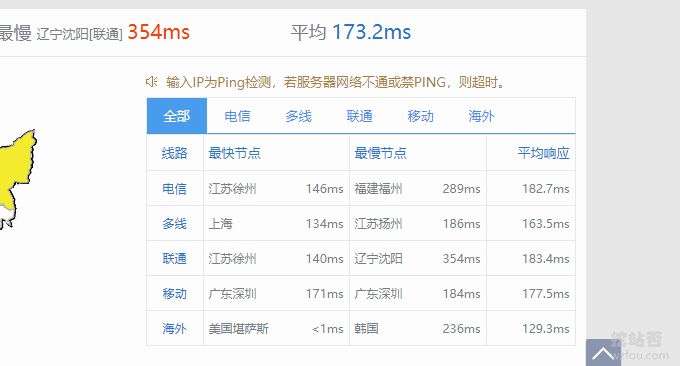This screenshot has height=366, width=680.
Task: Click 江苏扬州 slowest node
Action: pyautogui.click(x=378, y=224)
